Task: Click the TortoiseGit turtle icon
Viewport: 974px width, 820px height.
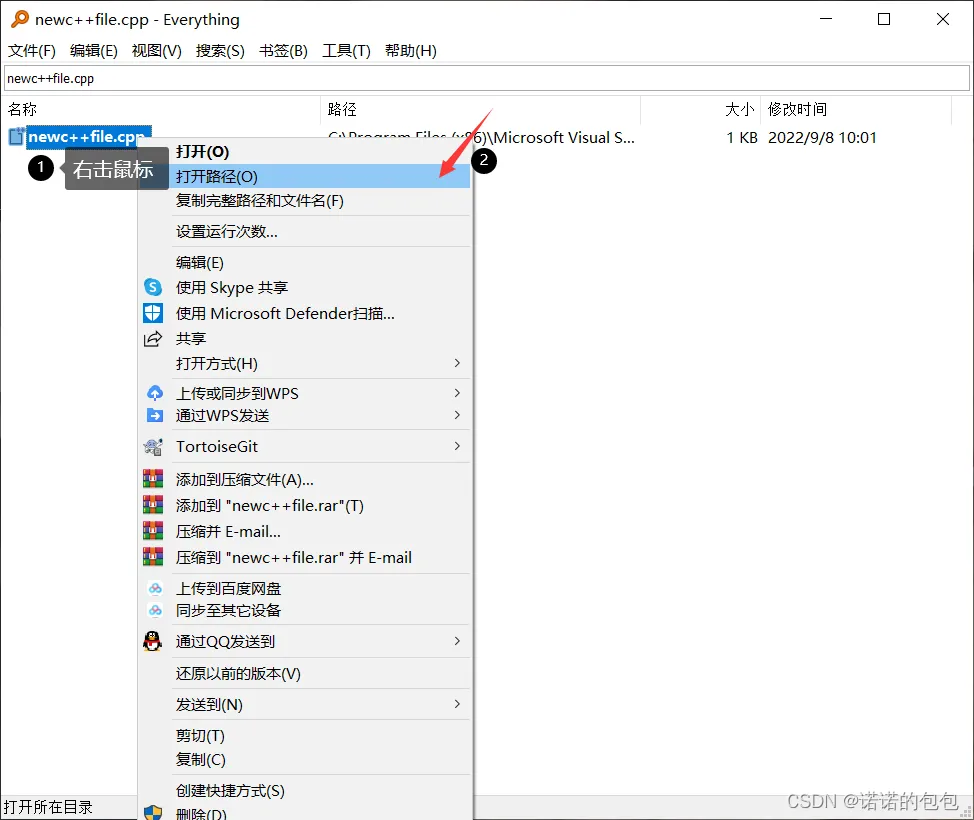Action: tap(153, 446)
